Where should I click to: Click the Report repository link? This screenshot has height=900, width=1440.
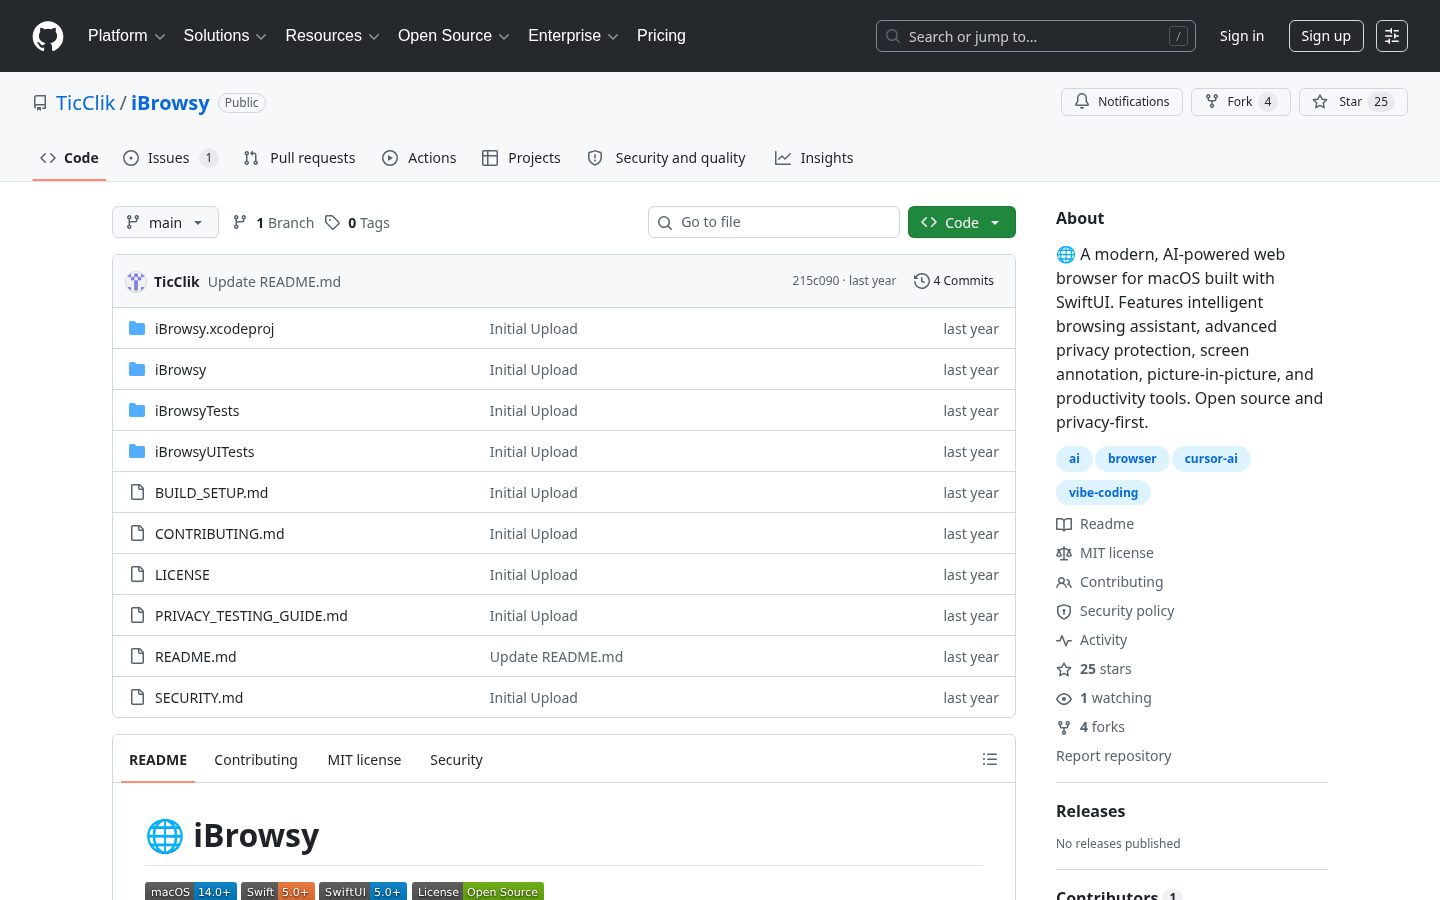[x=1113, y=756]
